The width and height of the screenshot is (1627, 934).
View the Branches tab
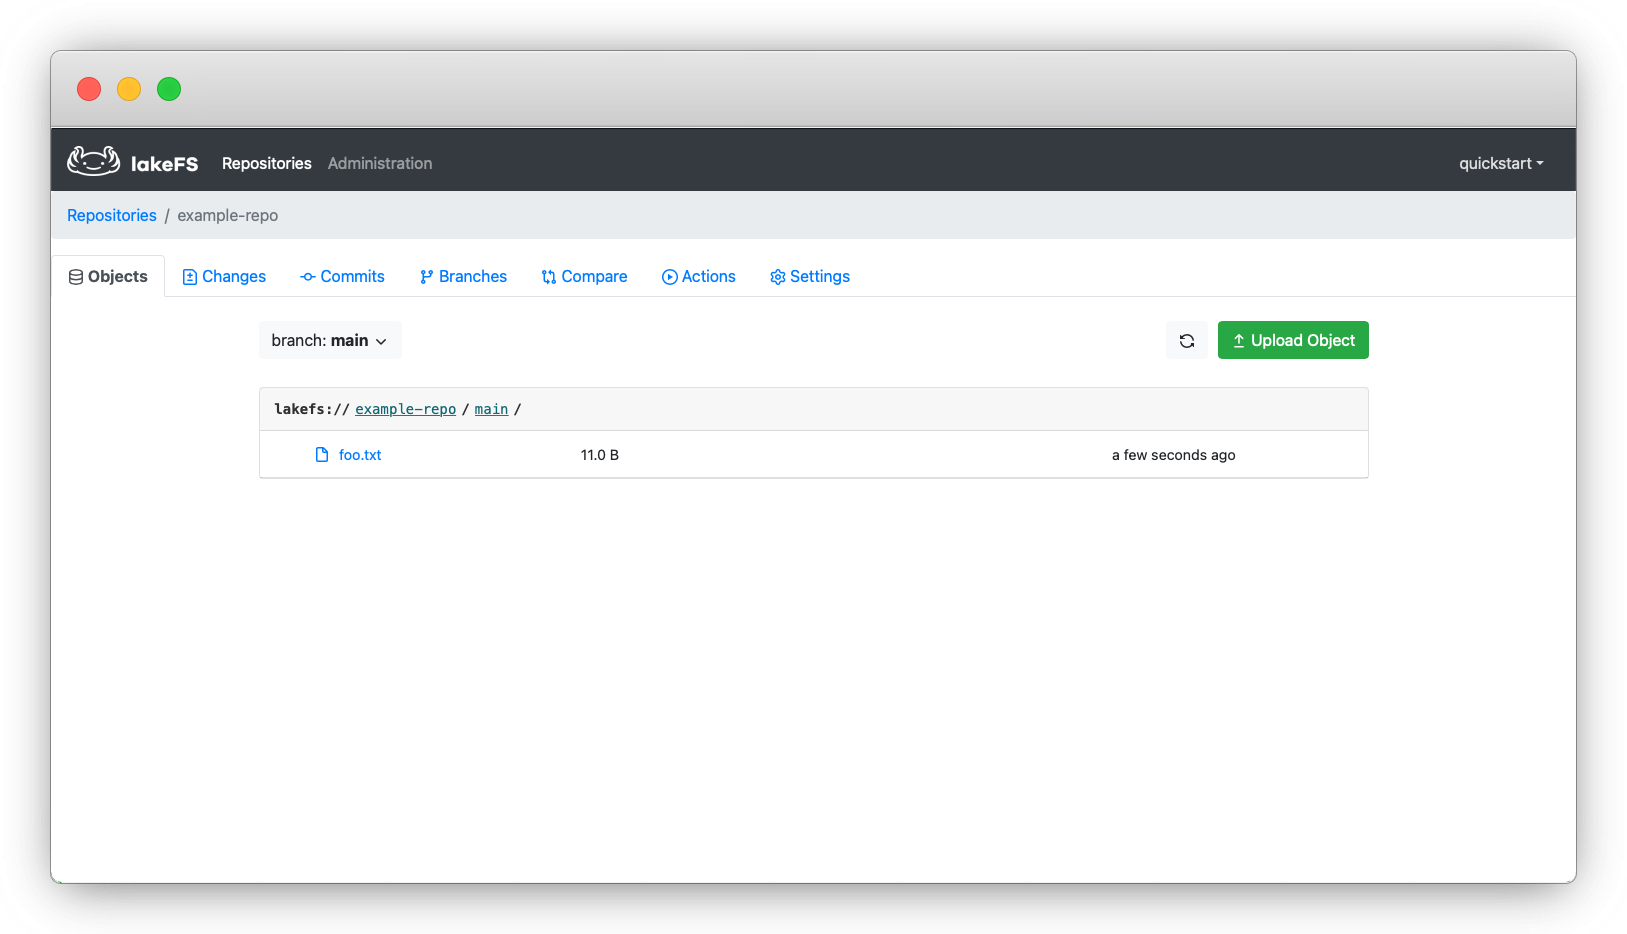click(463, 277)
